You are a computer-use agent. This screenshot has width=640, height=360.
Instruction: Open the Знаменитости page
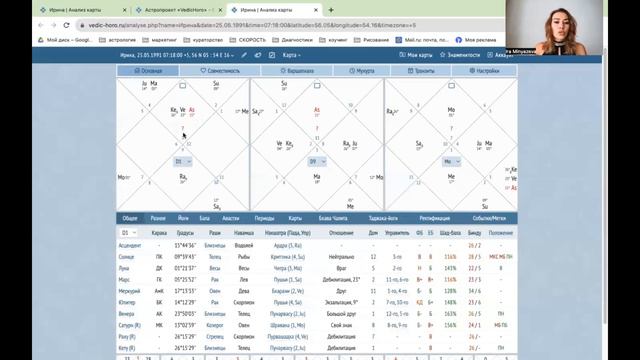point(460,55)
